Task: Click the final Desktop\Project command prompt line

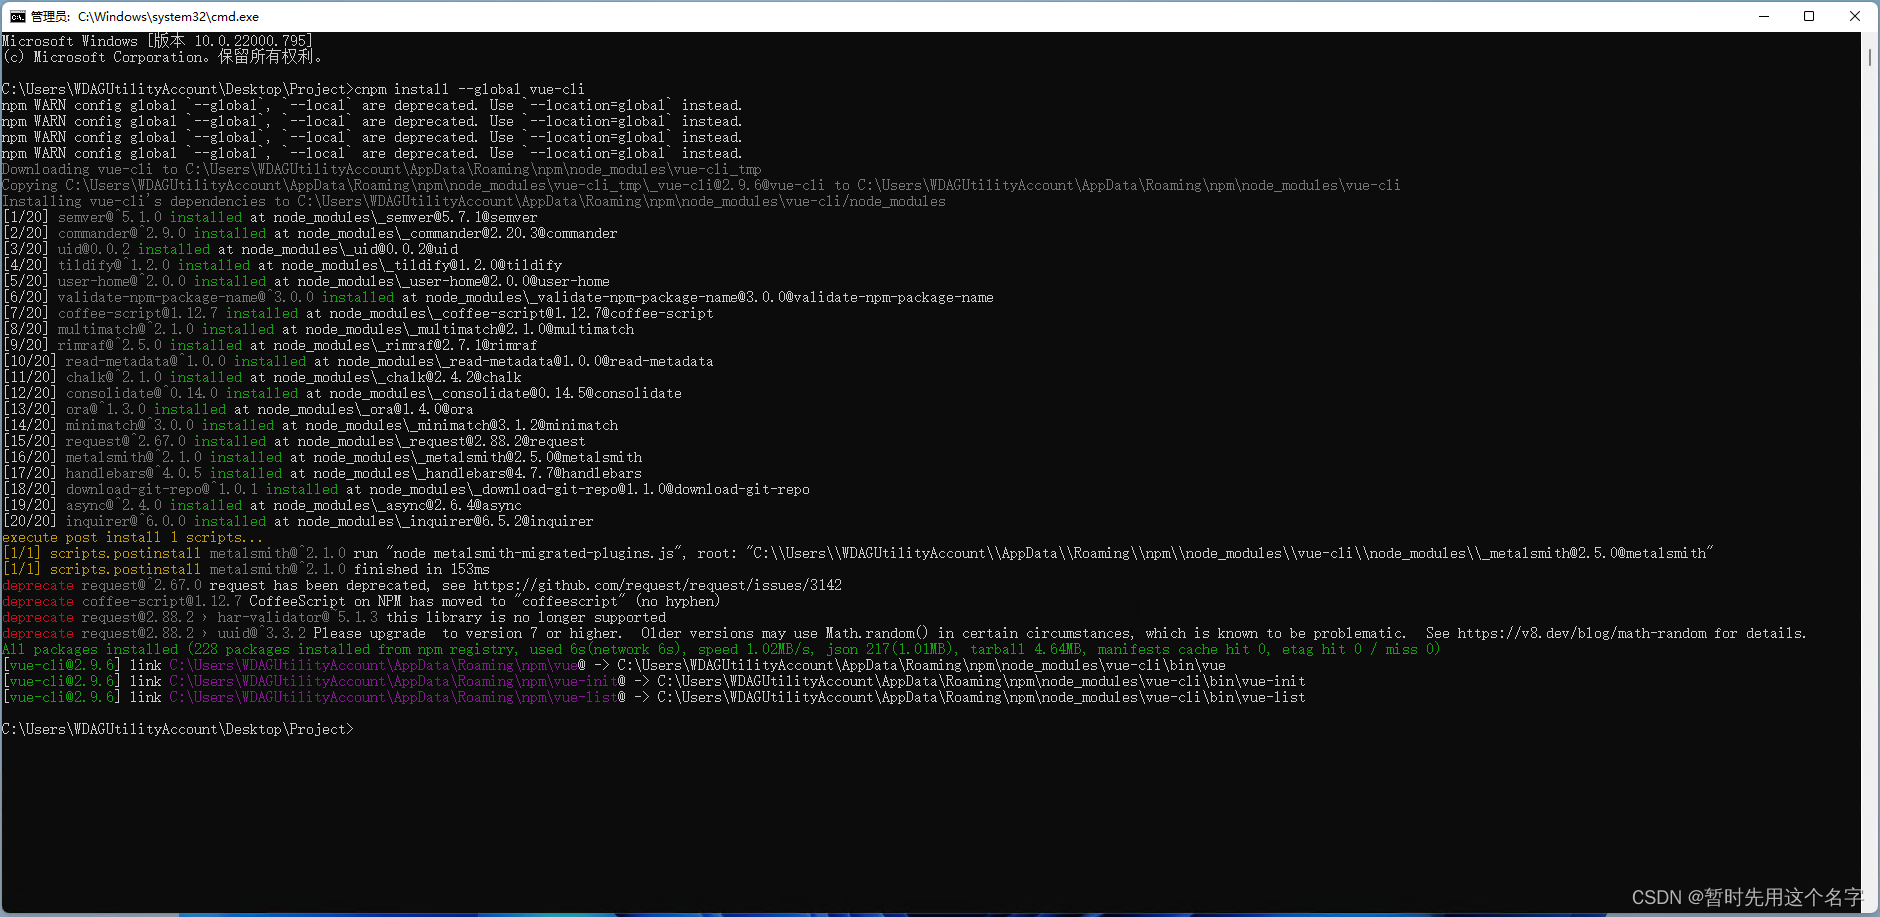Action: point(177,729)
